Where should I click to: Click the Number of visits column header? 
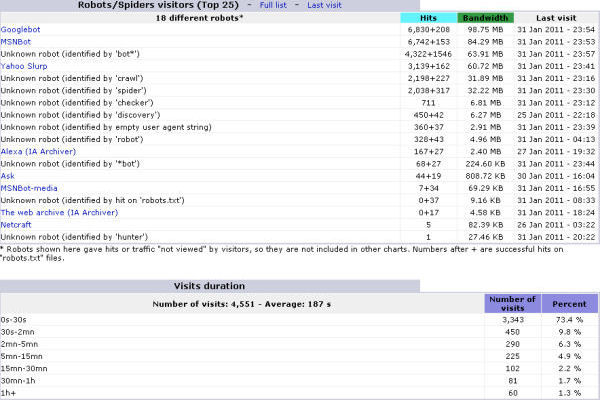click(512, 304)
